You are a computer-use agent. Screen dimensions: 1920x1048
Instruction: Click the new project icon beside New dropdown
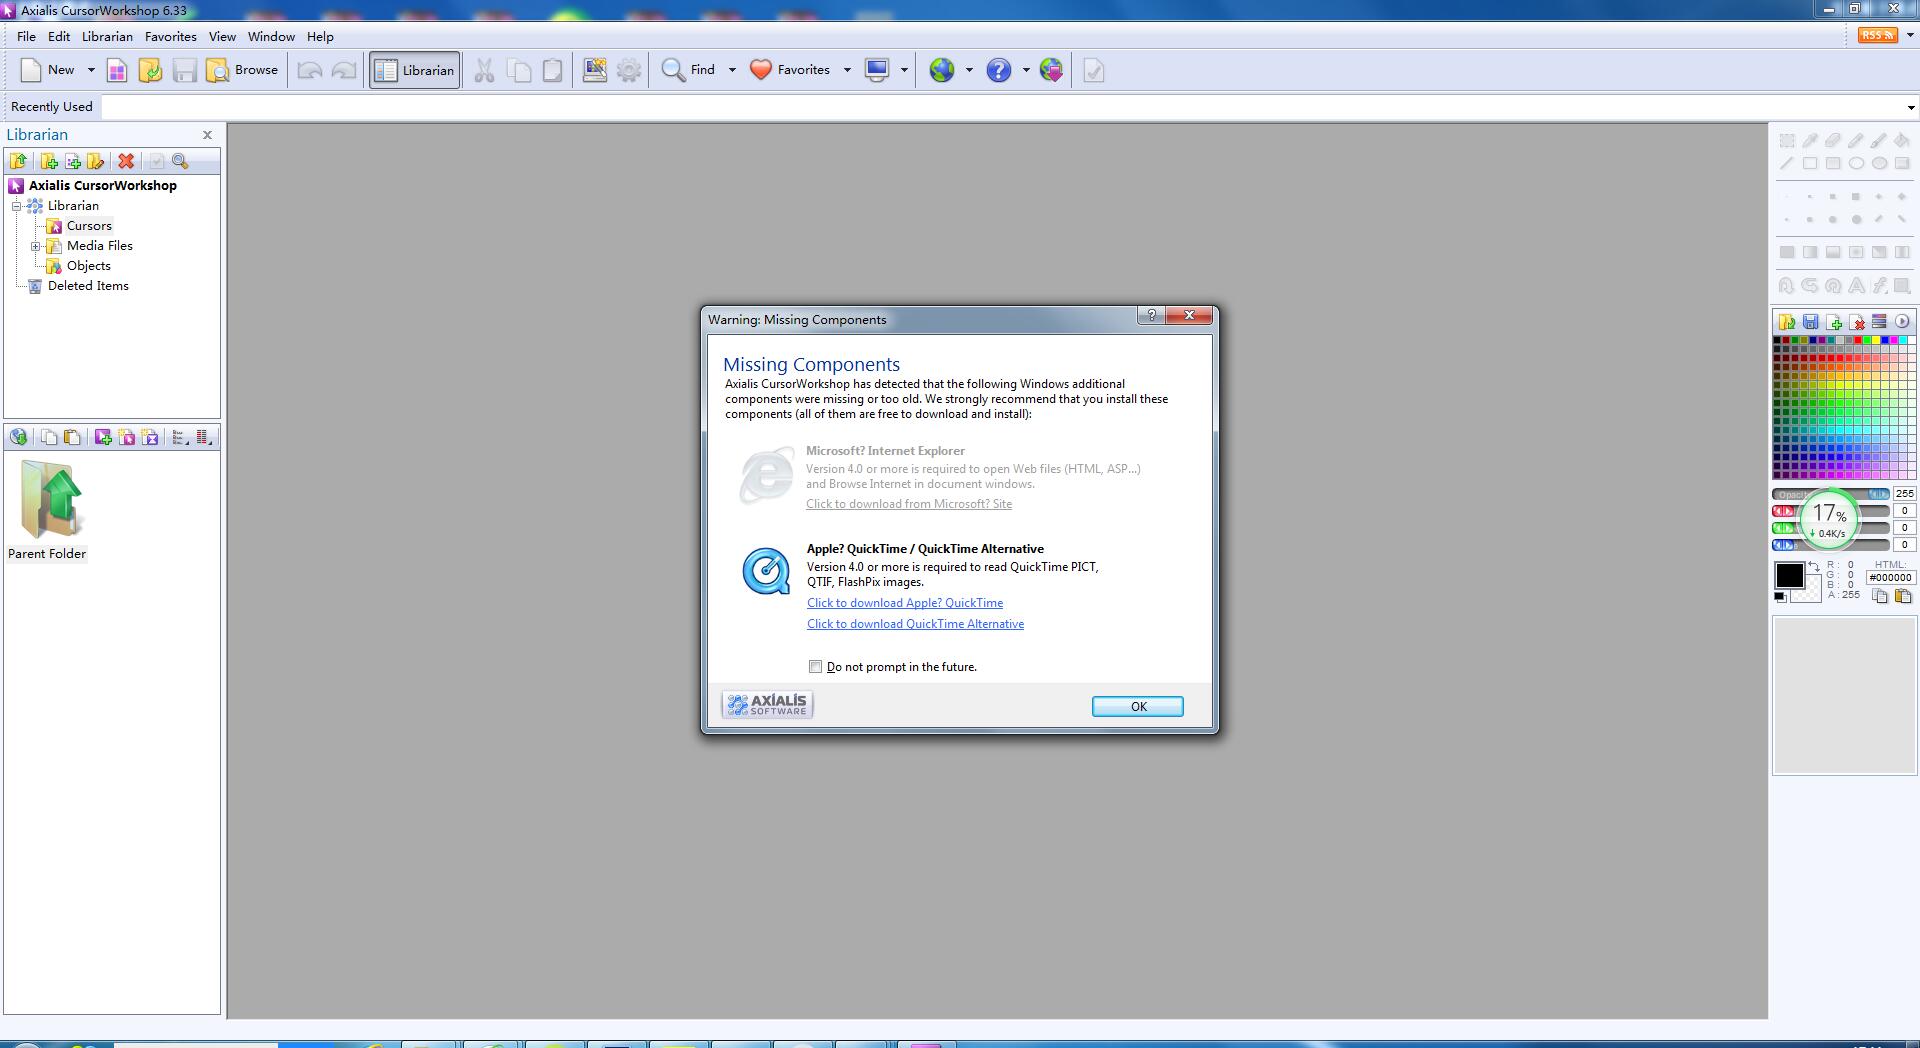coord(117,70)
